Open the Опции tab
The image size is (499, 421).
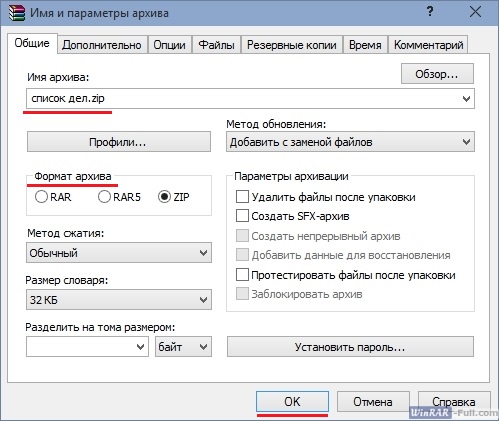click(169, 45)
